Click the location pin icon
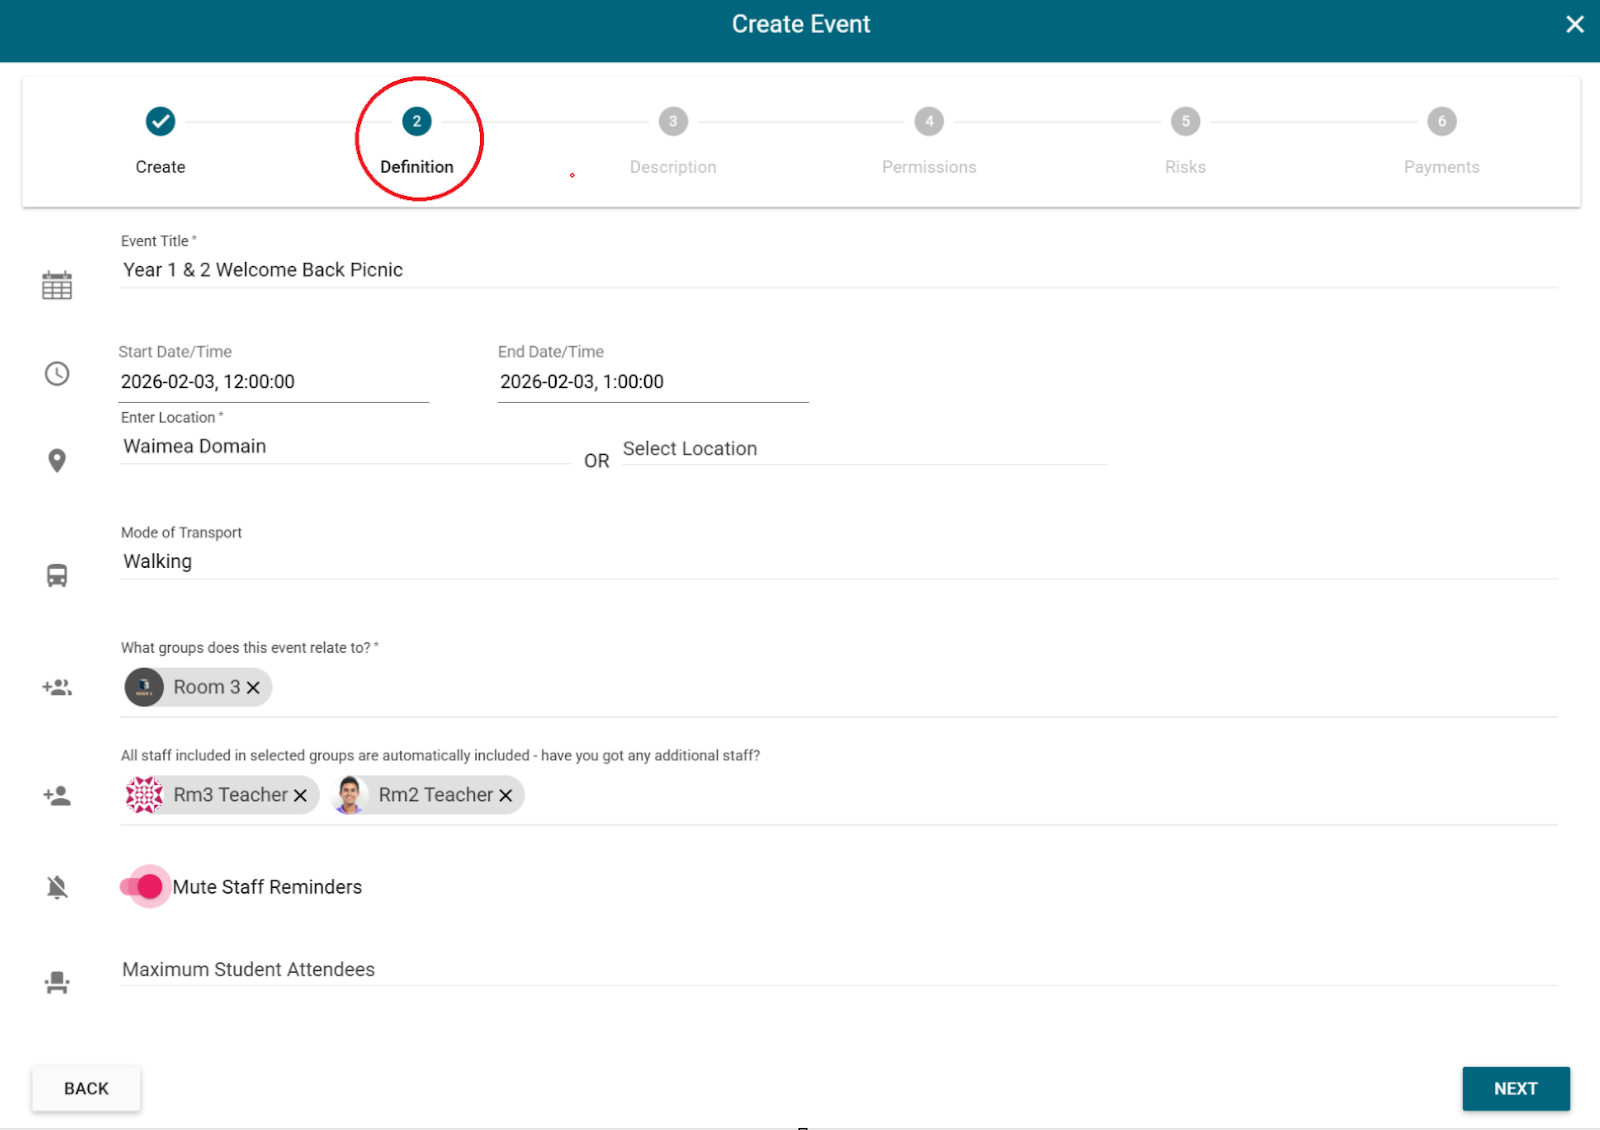 point(57,460)
